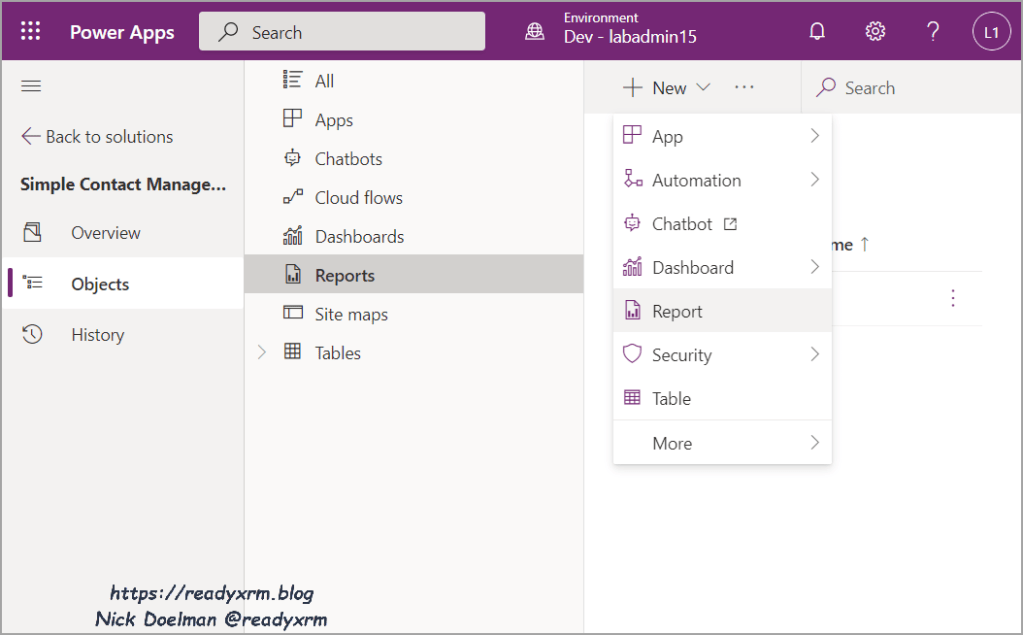Expand the App submenu
This screenshot has width=1023, height=635.
point(814,136)
